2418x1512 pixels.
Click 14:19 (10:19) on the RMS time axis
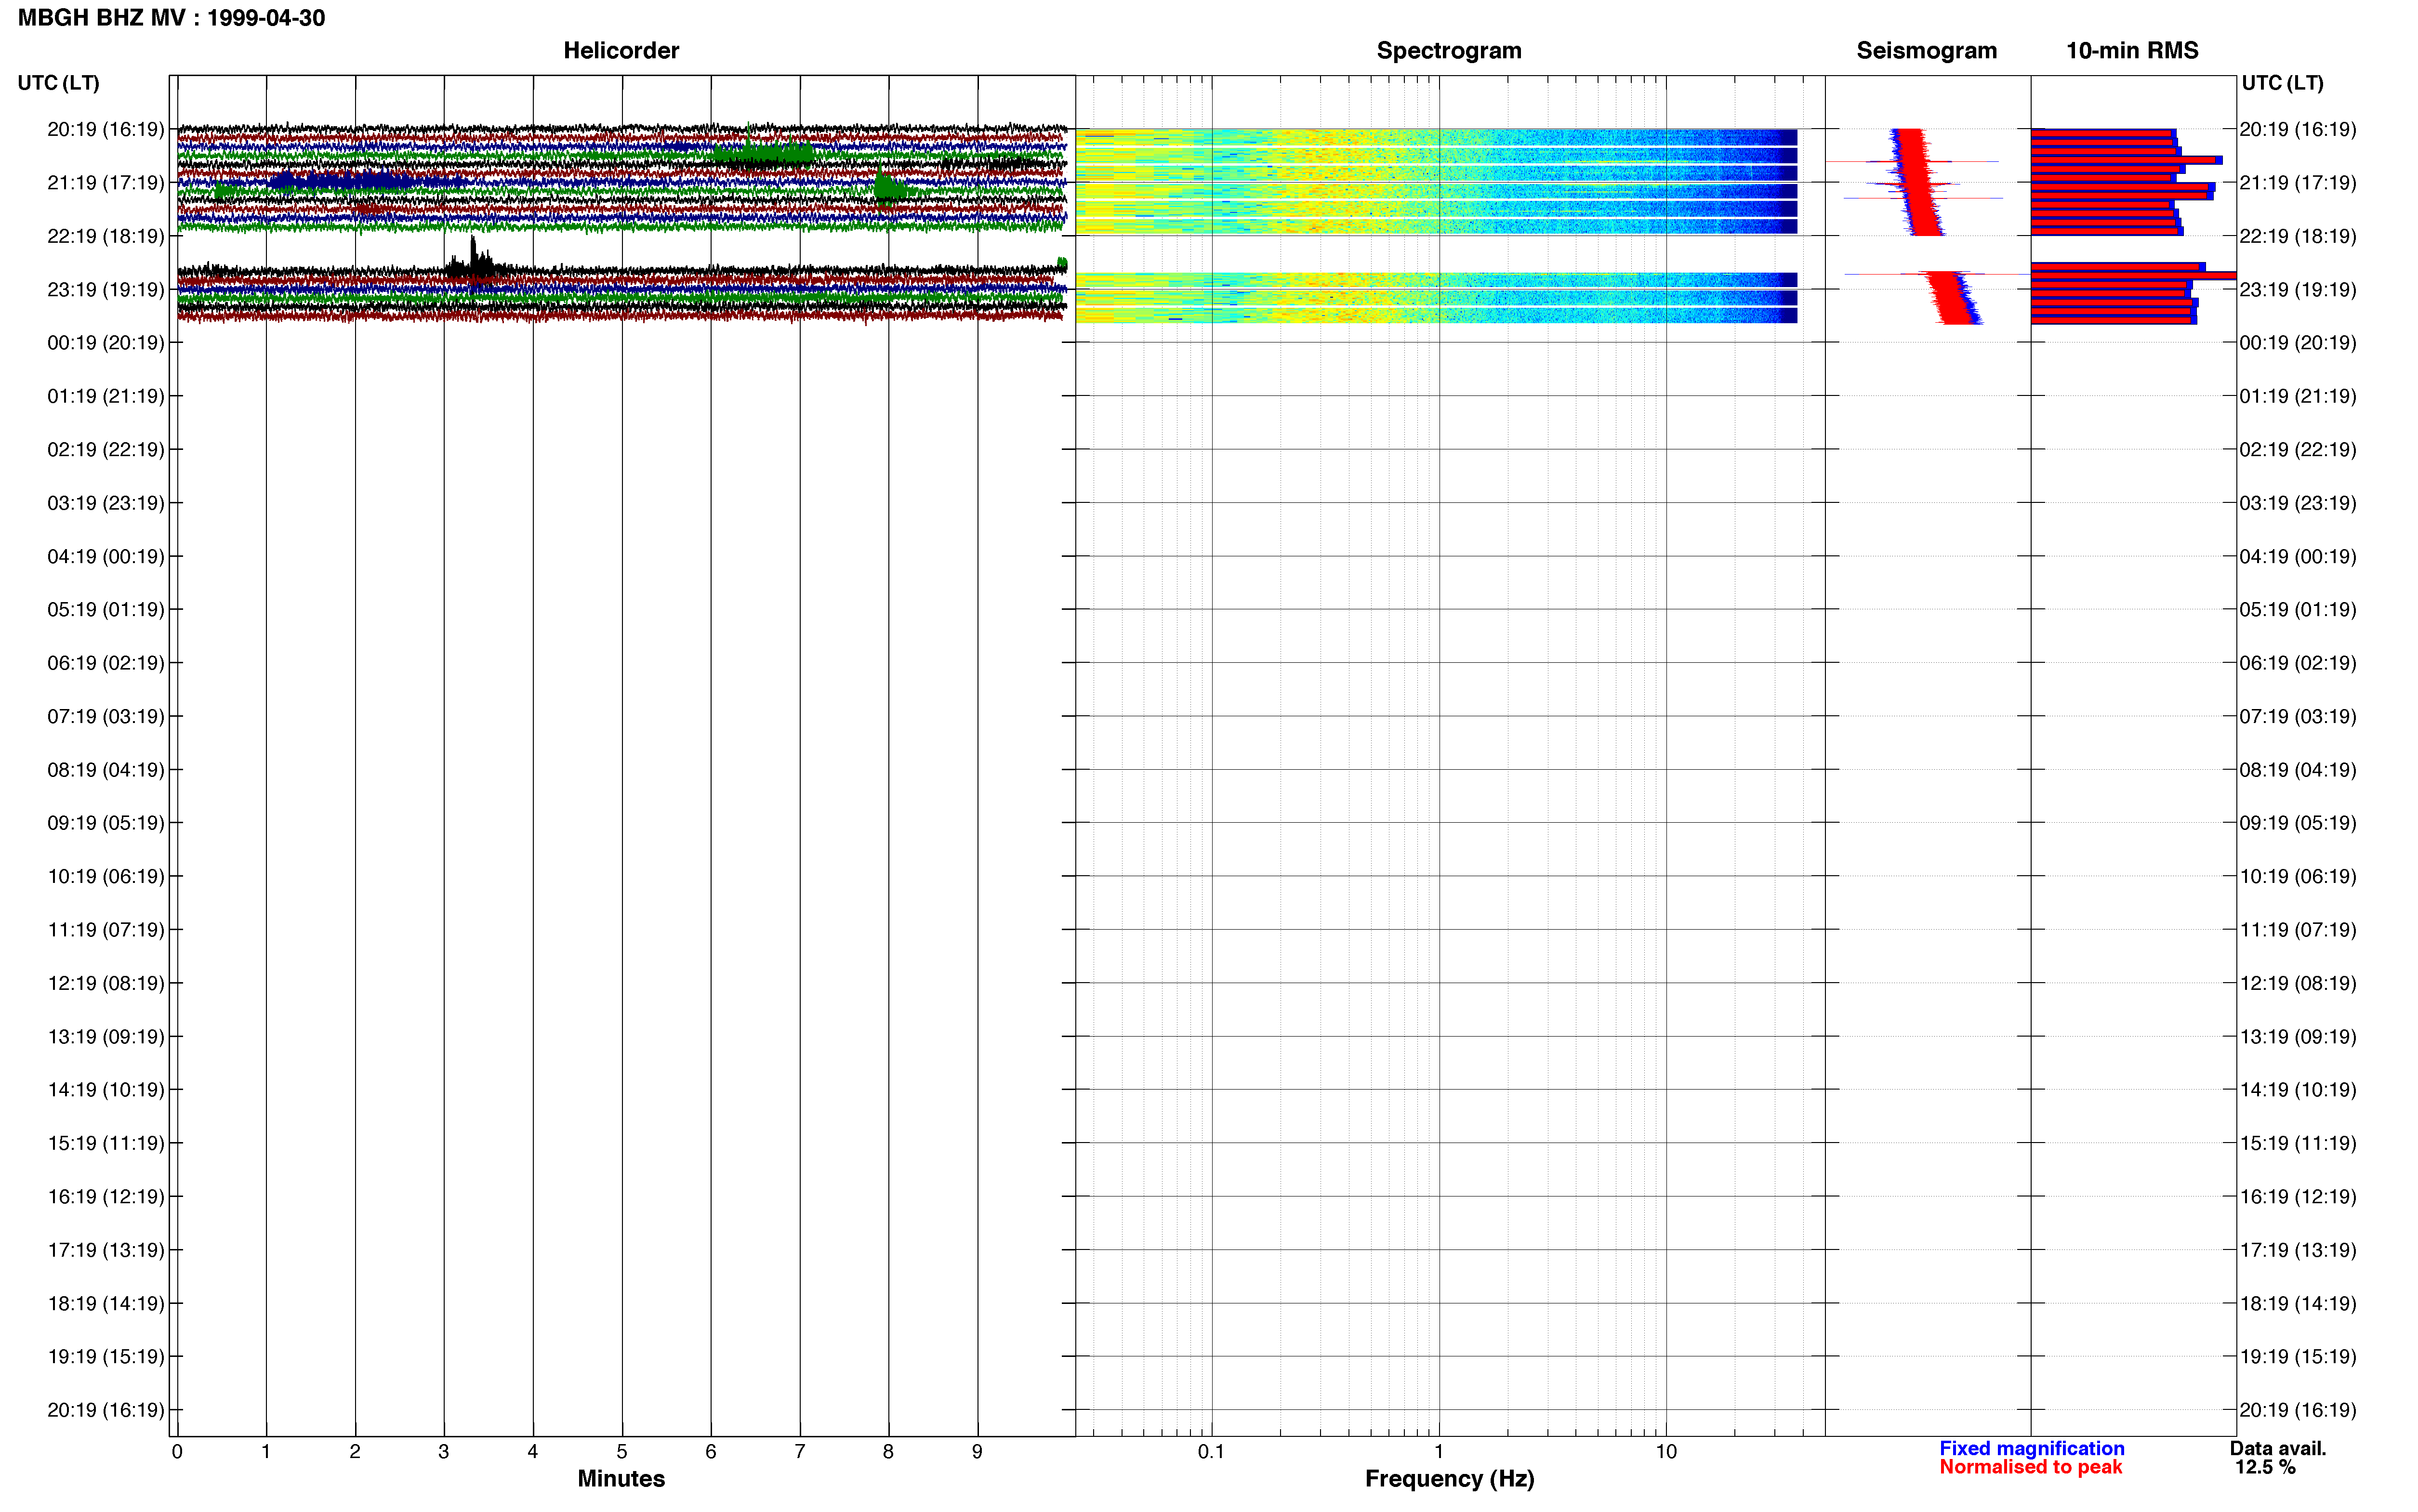coord(2298,1089)
